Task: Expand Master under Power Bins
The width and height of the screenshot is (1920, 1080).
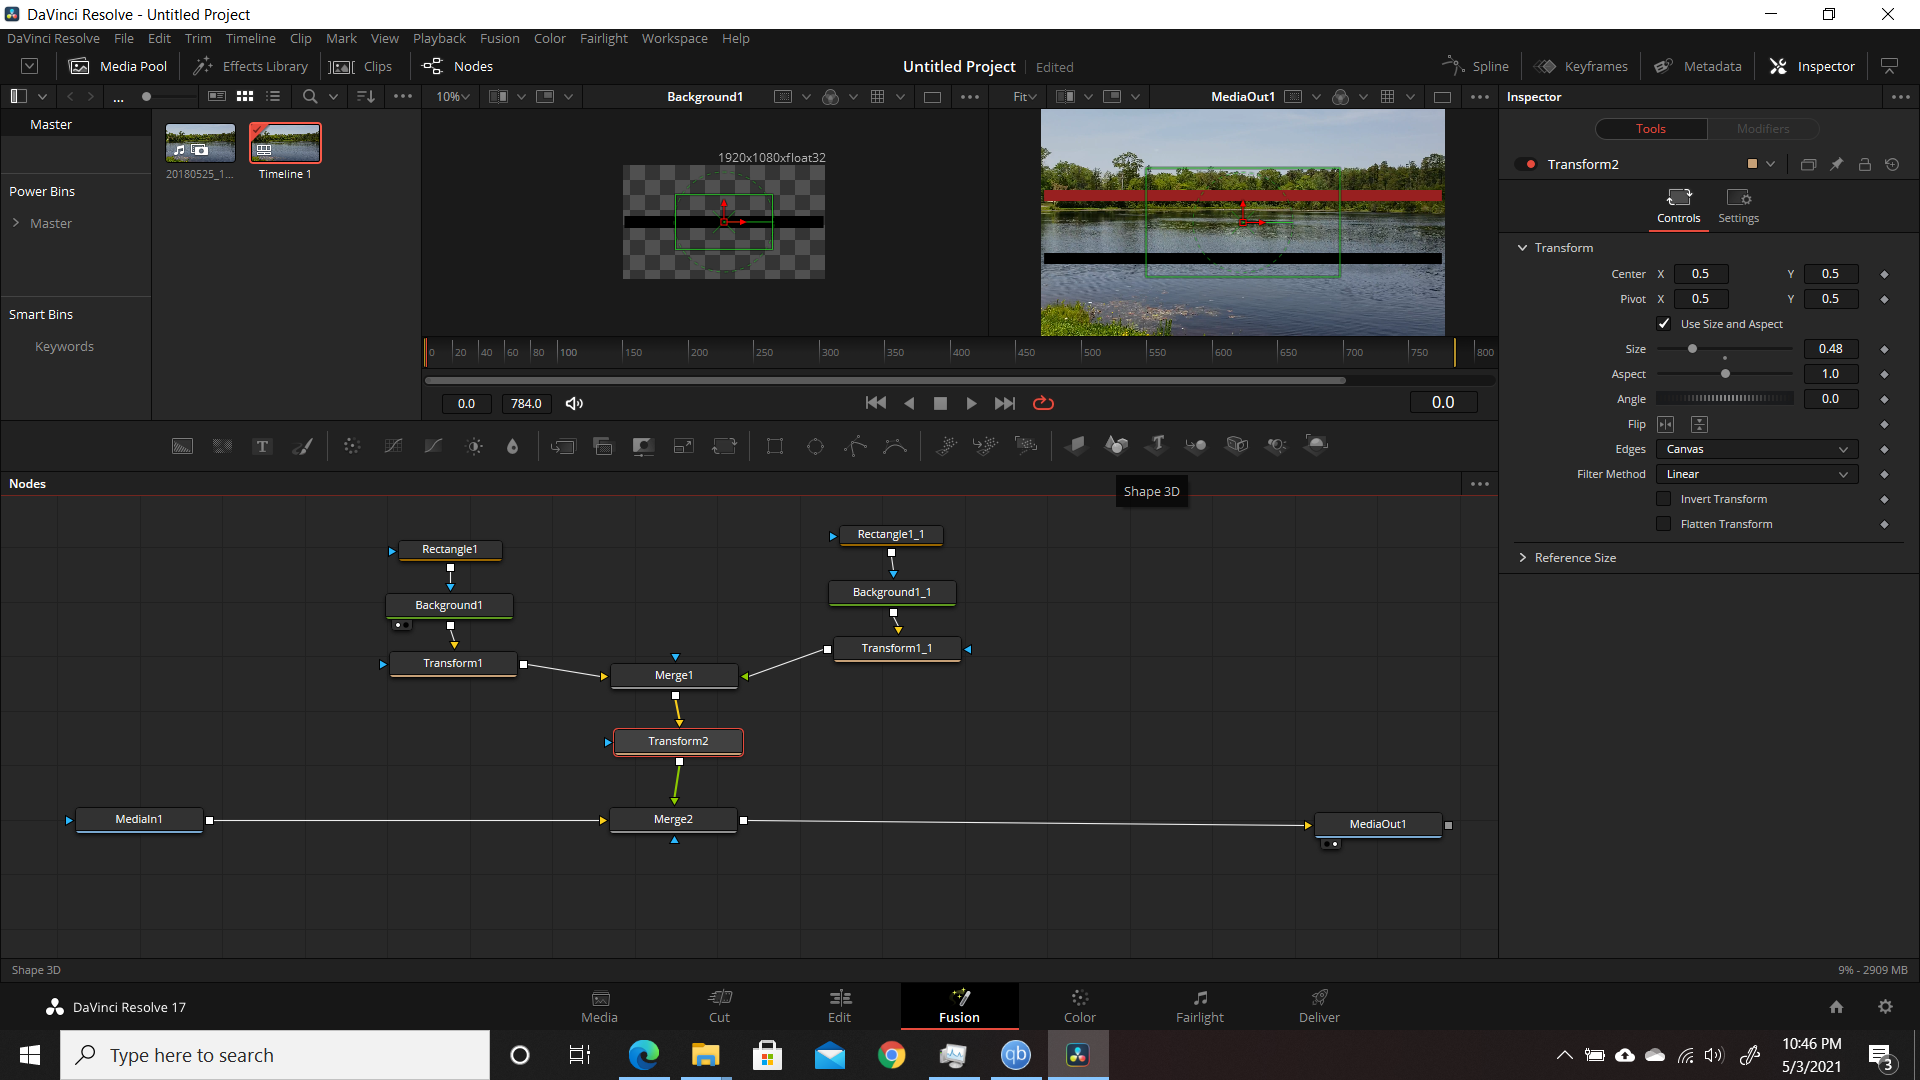Action: [16, 223]
